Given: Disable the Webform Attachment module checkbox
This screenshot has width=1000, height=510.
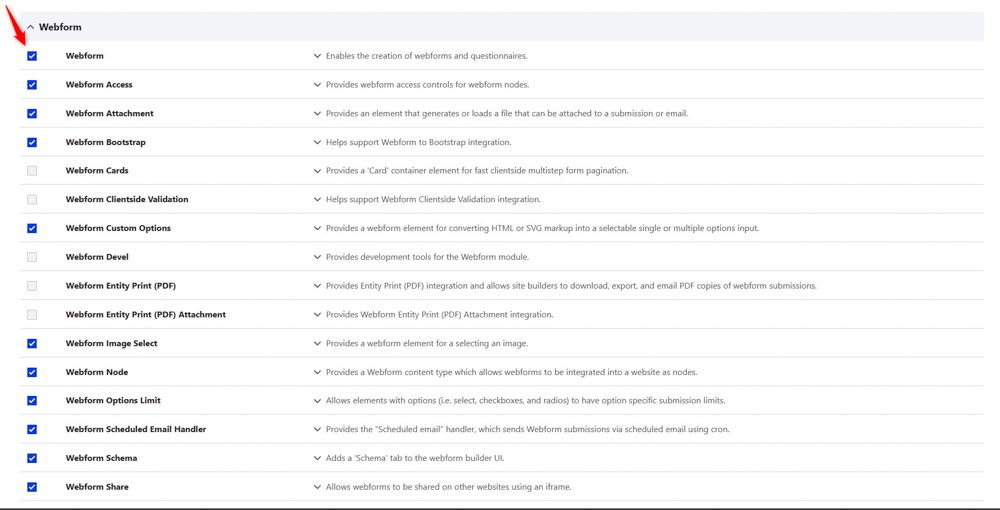Looking at the screenshot, I should [x=32, y=114].
